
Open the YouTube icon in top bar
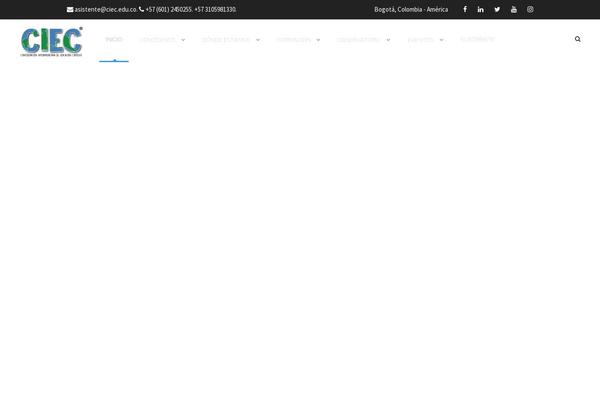(x=514, y=9)
